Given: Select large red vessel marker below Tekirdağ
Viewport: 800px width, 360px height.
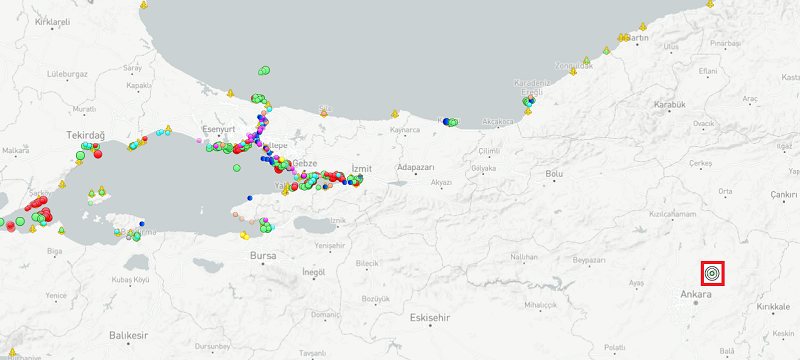Looking at the screenshot, I should click(x=98, y=154).
